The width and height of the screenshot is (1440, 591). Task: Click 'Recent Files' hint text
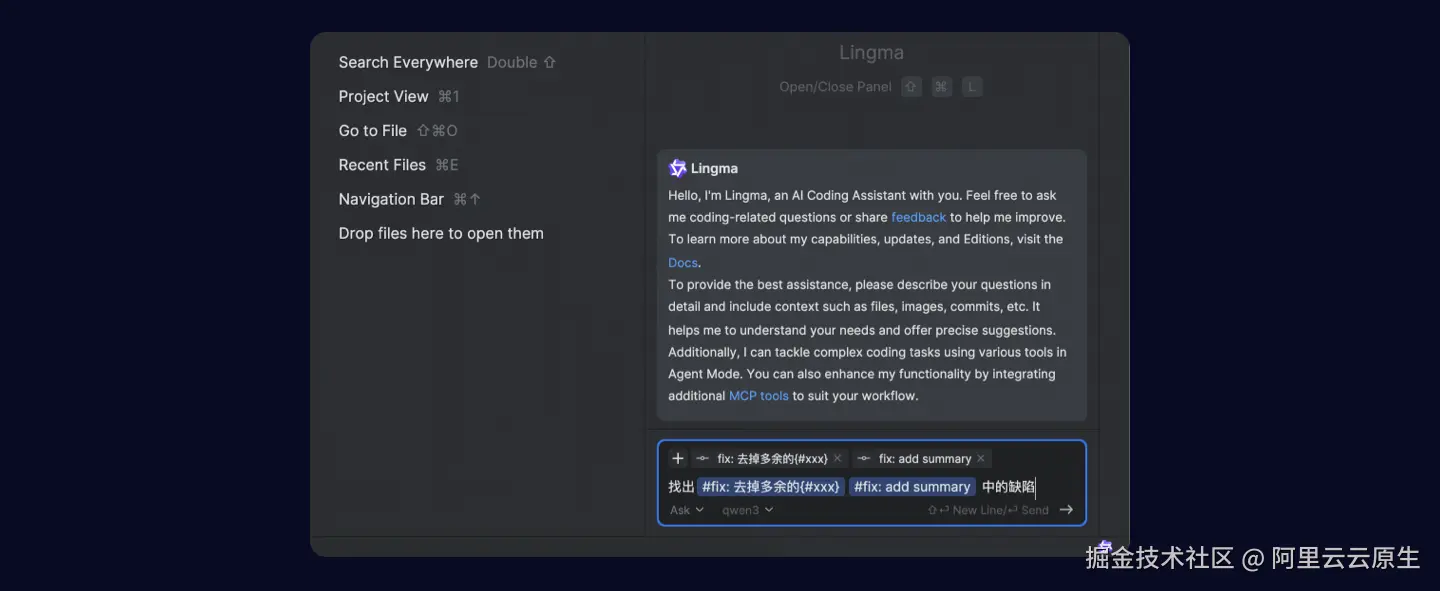coord(382,165)
